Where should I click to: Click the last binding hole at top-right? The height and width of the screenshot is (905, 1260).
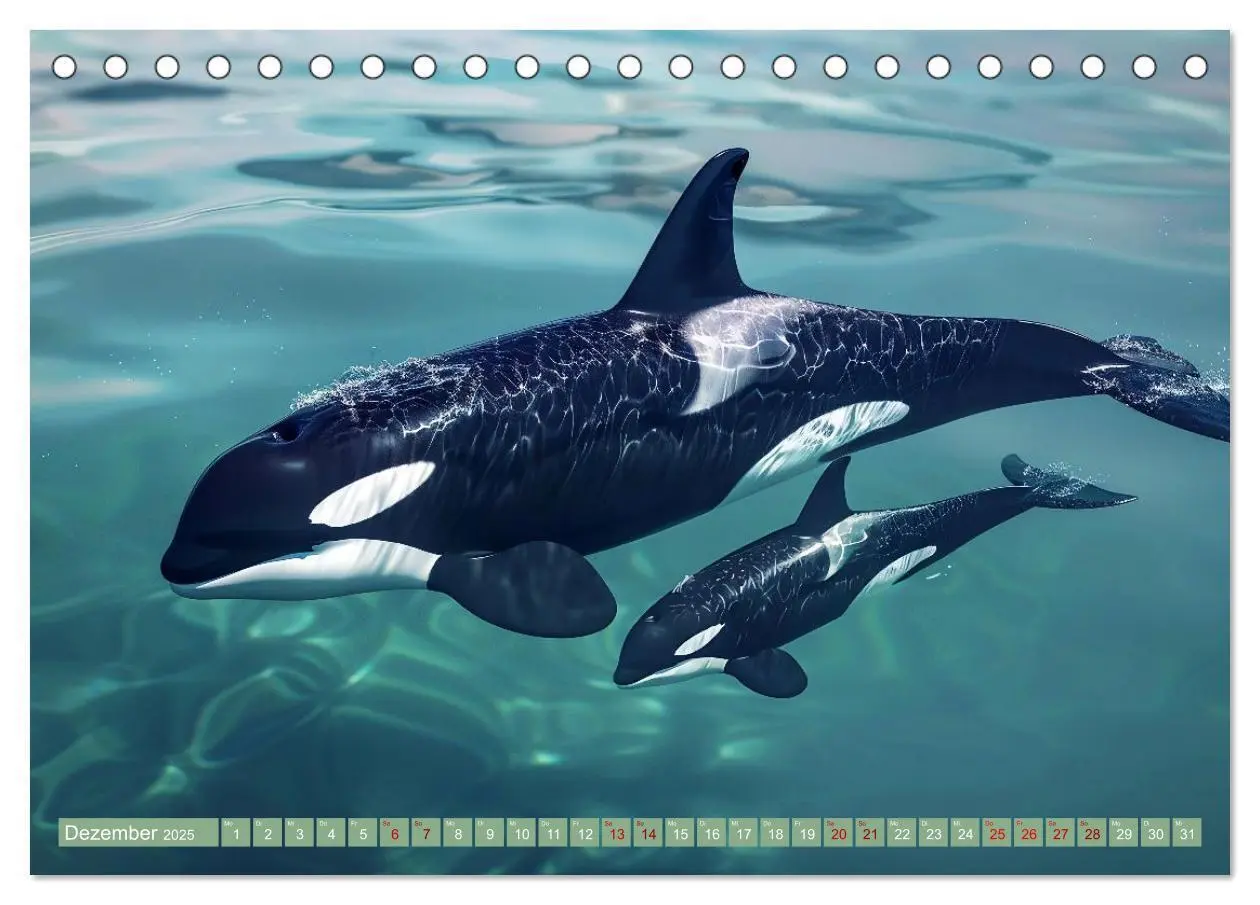click(1195, 67)
